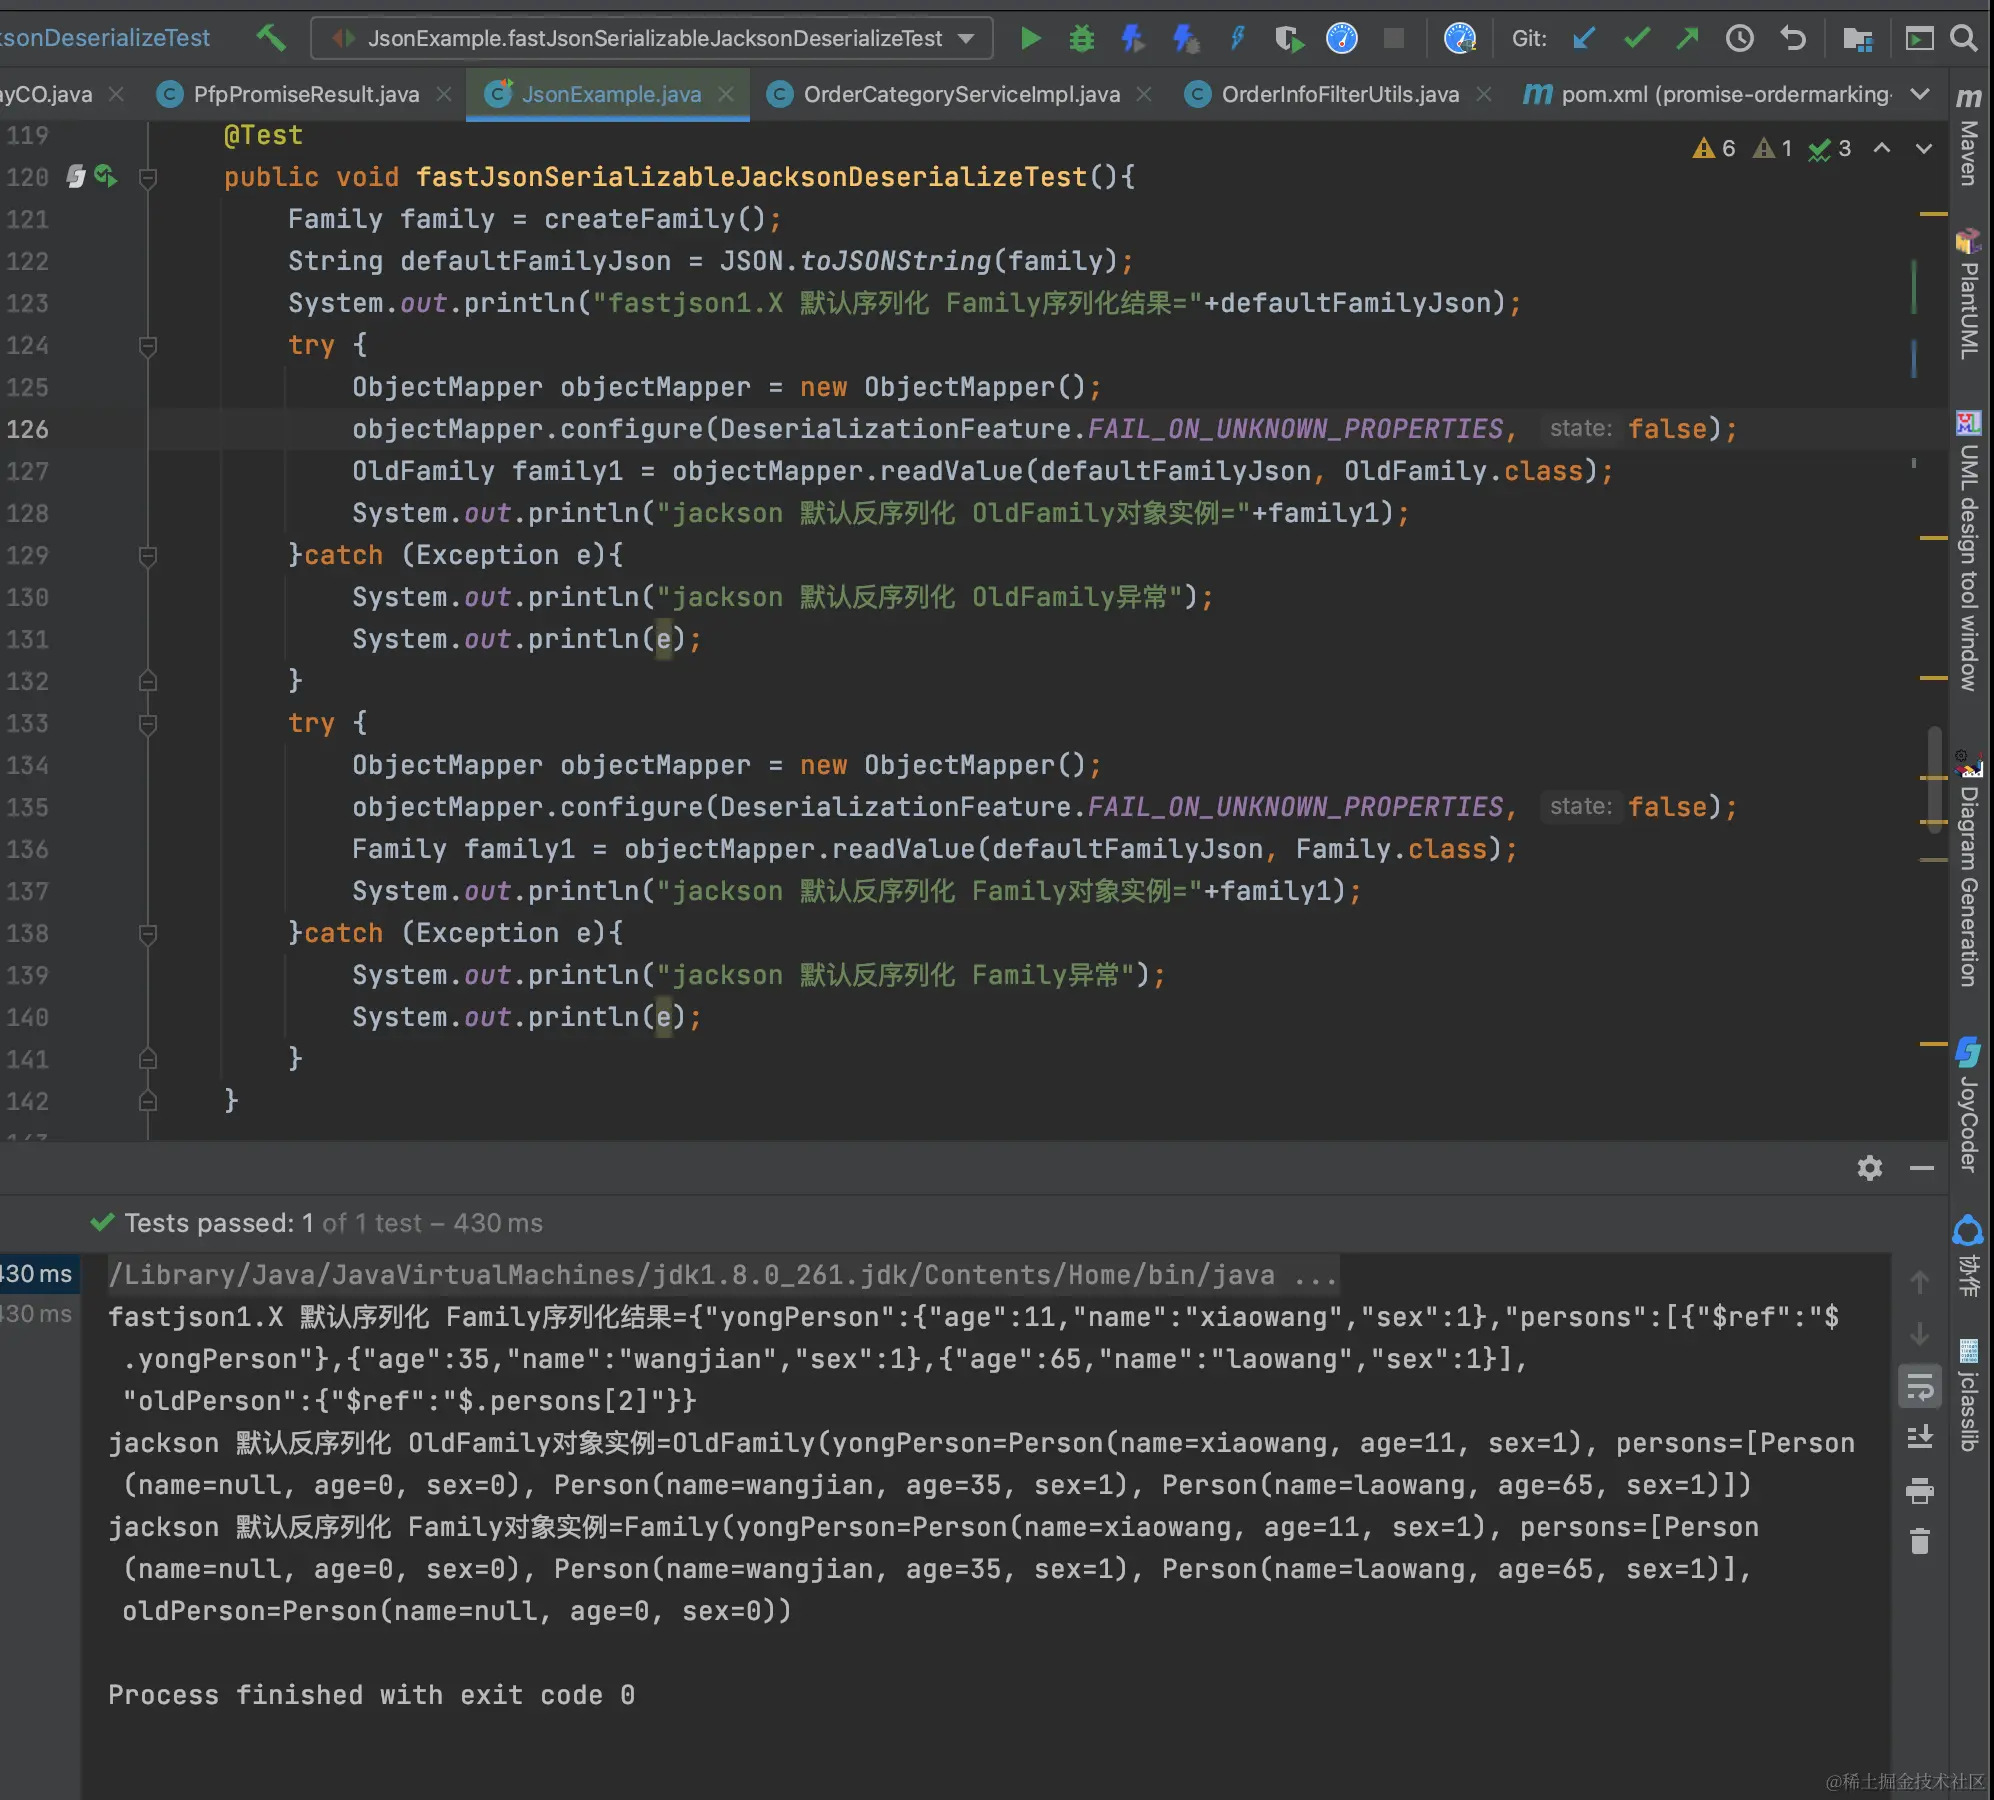Image resolution: width=1994 pixels, height=1800 pixels.
Task: Open Run panel settings gear
Action: click(1870, 1168)
